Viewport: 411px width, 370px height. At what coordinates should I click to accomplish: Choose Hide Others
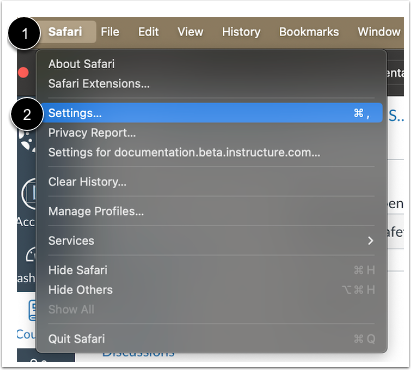pyautogui.click(x=211, y=290)
